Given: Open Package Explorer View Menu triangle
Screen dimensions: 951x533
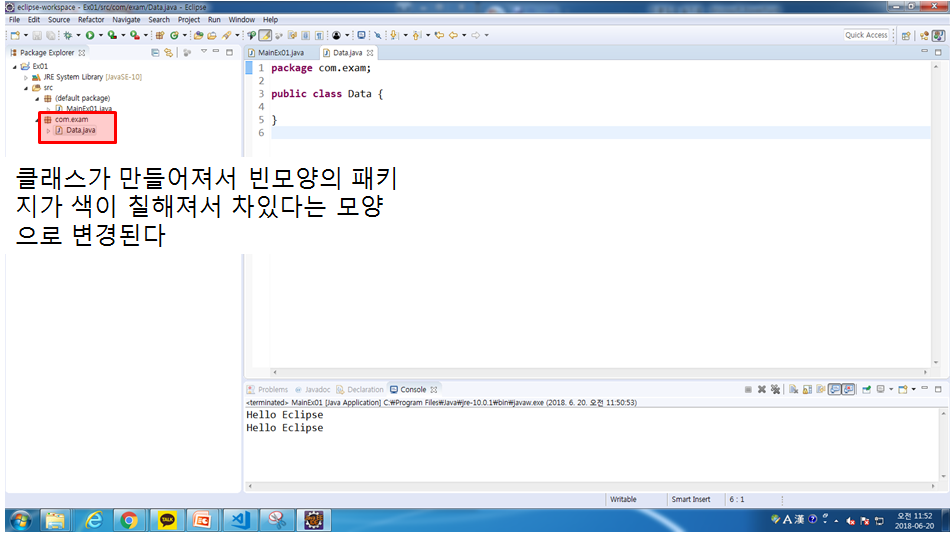Looking at the screenshot, I should [x=204, y=52].
